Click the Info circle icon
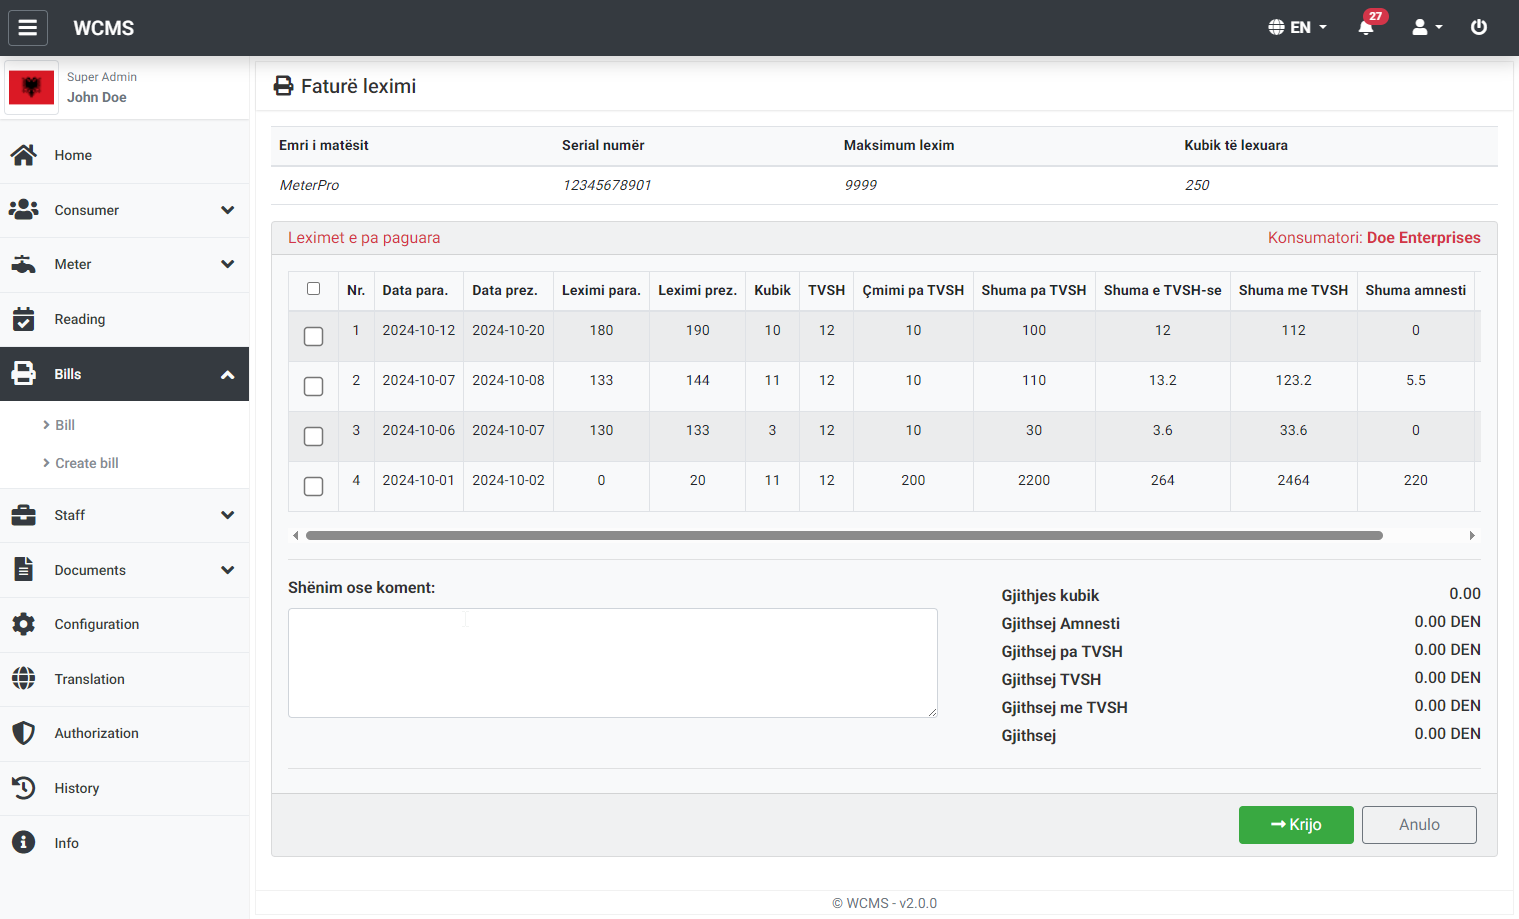Image resolution: width=1519 pixels, height=919 pixels. [x=24, y=843]
